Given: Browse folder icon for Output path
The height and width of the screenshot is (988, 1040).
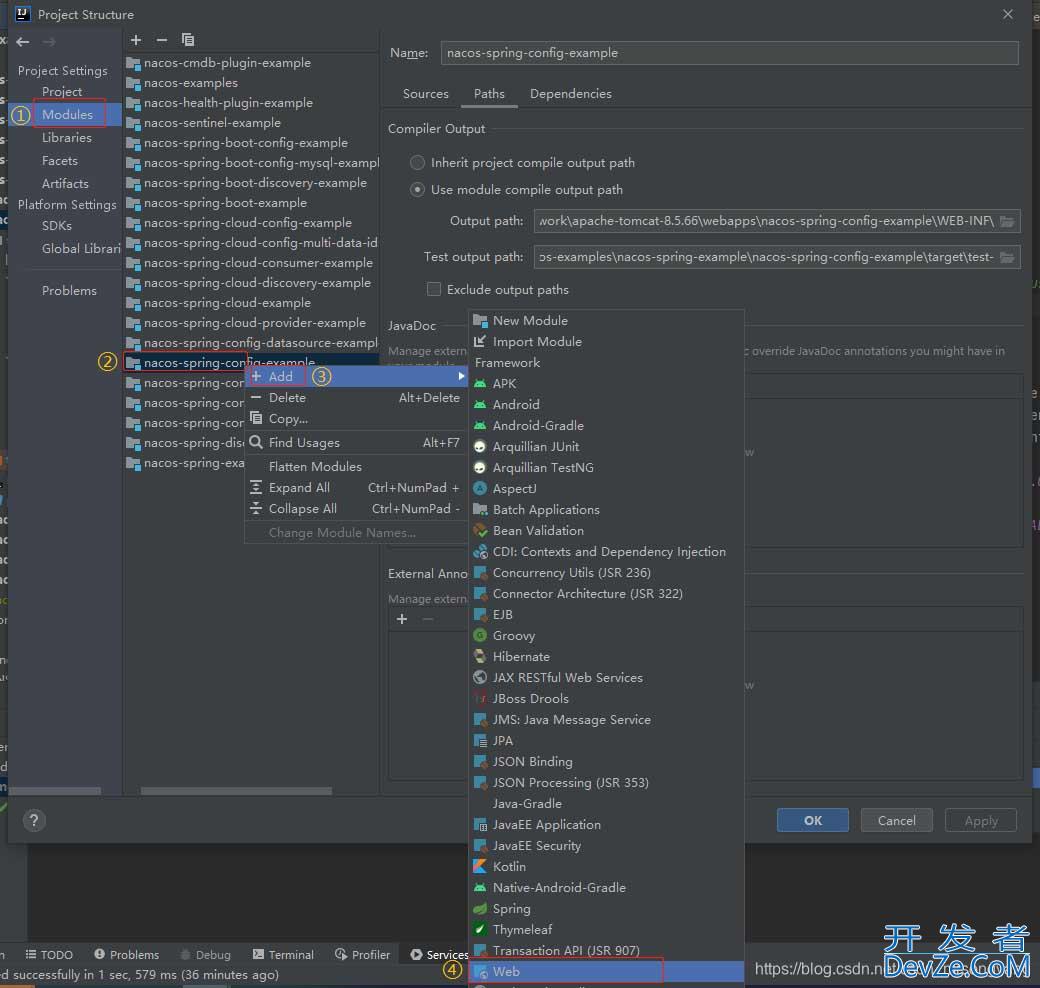Looking at the screenshot, I should click(x=1007, y=221).
